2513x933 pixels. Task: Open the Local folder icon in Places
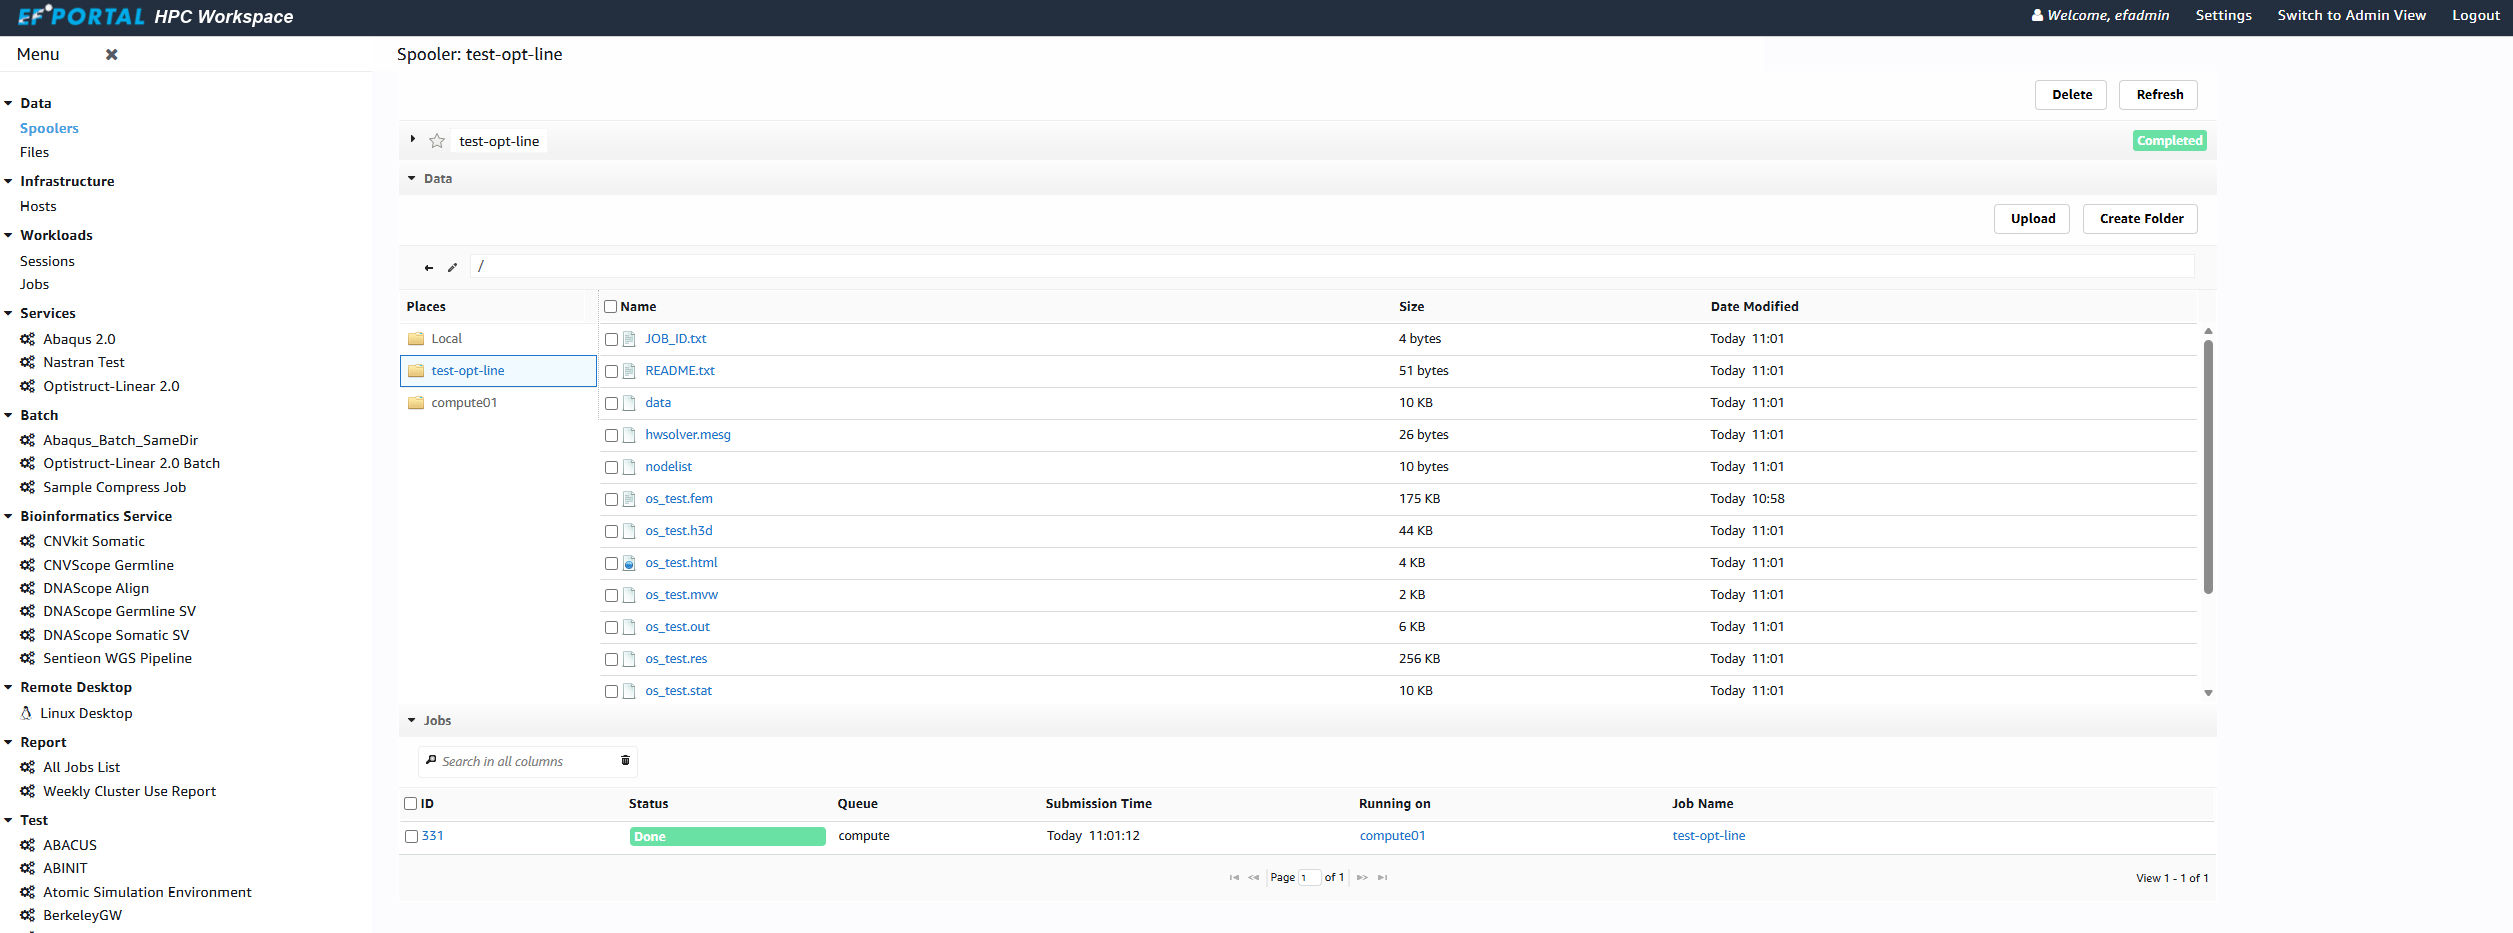tap(416, 339)
